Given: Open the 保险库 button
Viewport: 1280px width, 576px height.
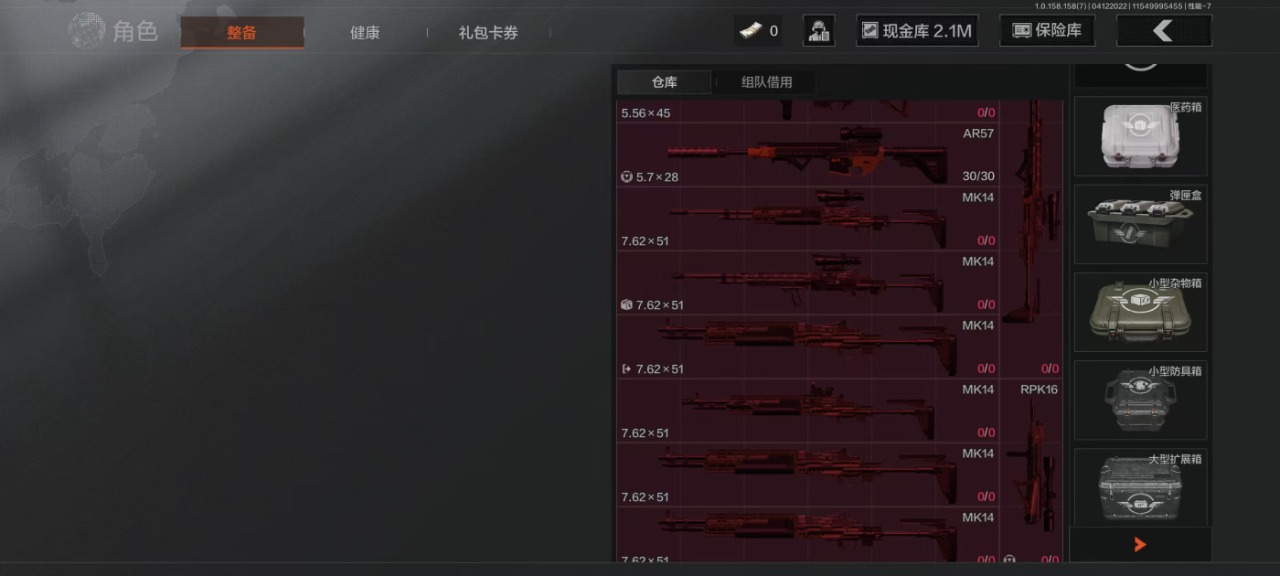Looking at the screenshot, I should [x=1047, y=31].
